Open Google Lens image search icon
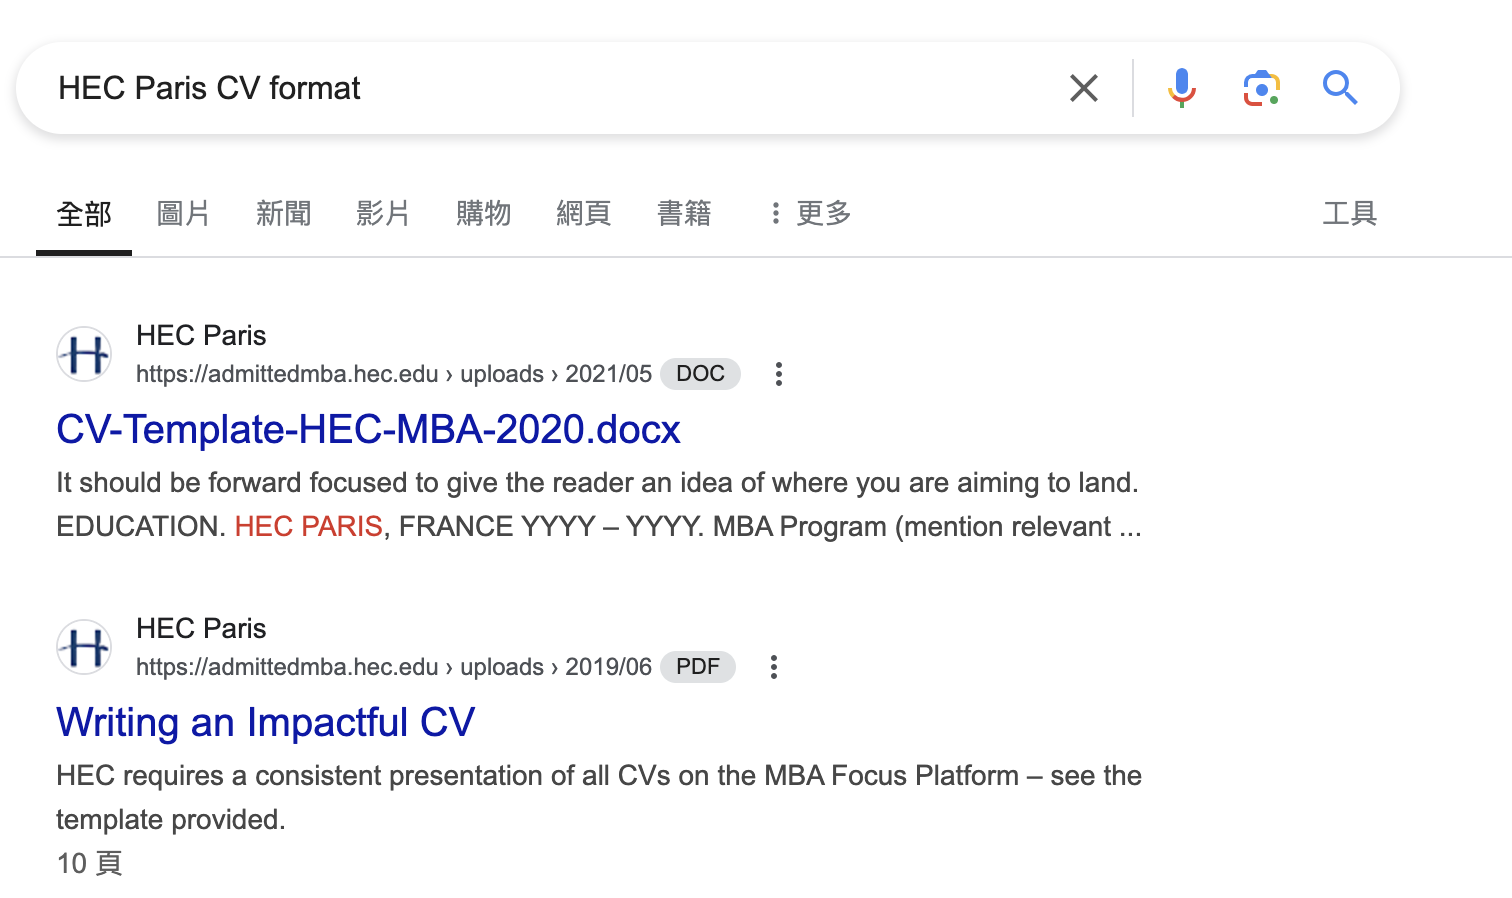 [x=1261, y=88]
